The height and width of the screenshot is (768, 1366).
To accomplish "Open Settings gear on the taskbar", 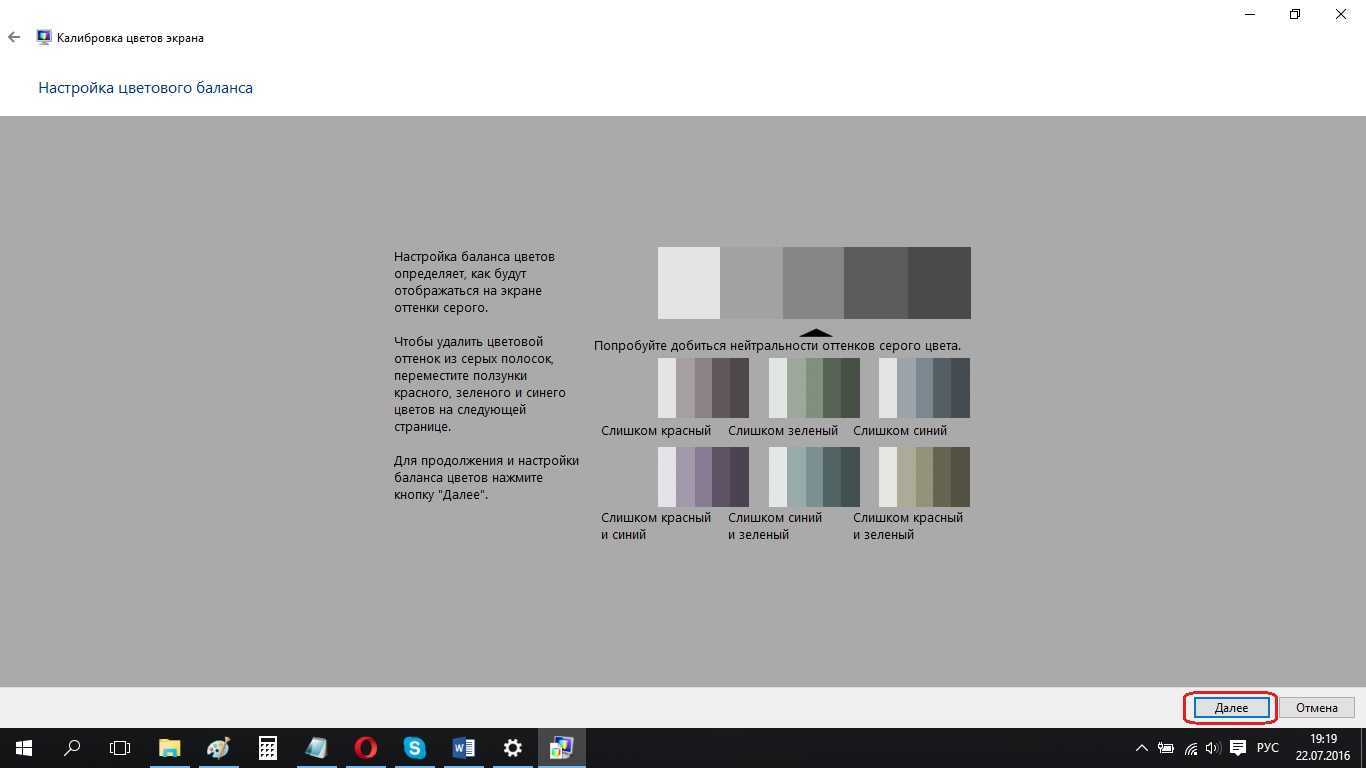I will [x=512, y=748].
